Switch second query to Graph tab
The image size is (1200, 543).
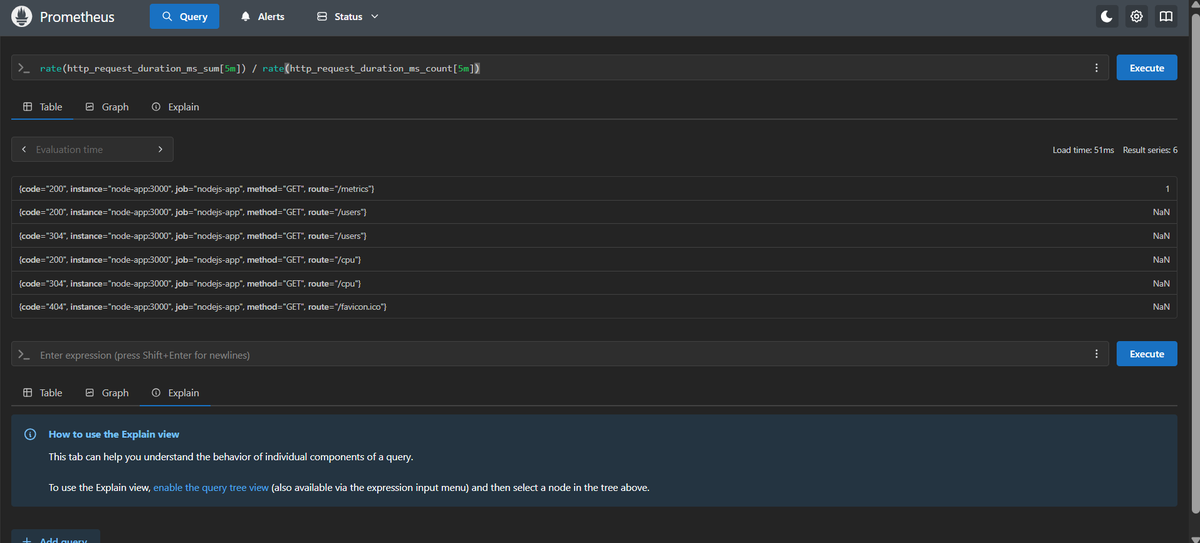click(x=107, y=393)
